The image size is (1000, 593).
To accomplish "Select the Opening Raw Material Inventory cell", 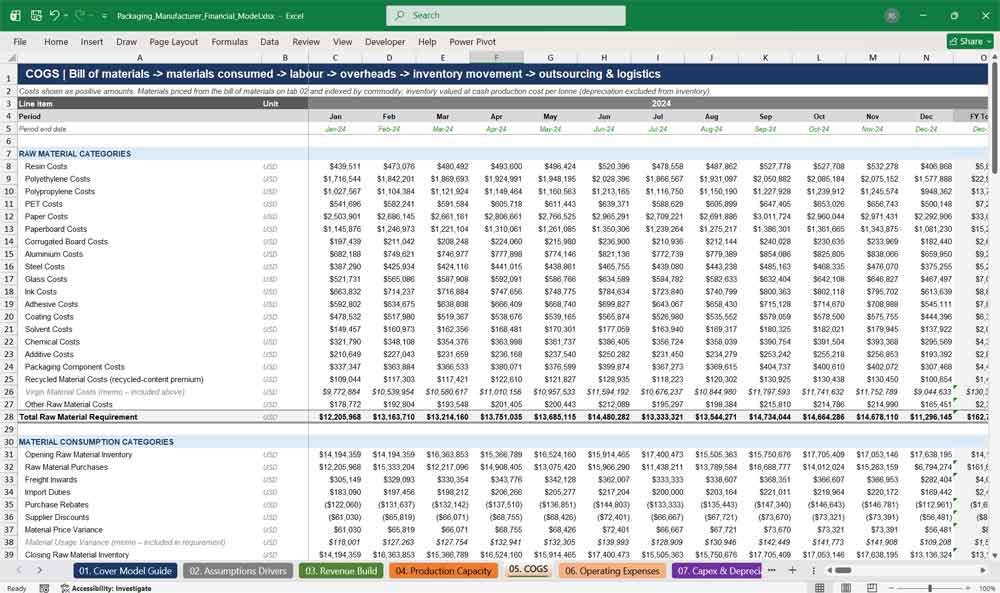I will pyautogui.click(x=140, y=455).
